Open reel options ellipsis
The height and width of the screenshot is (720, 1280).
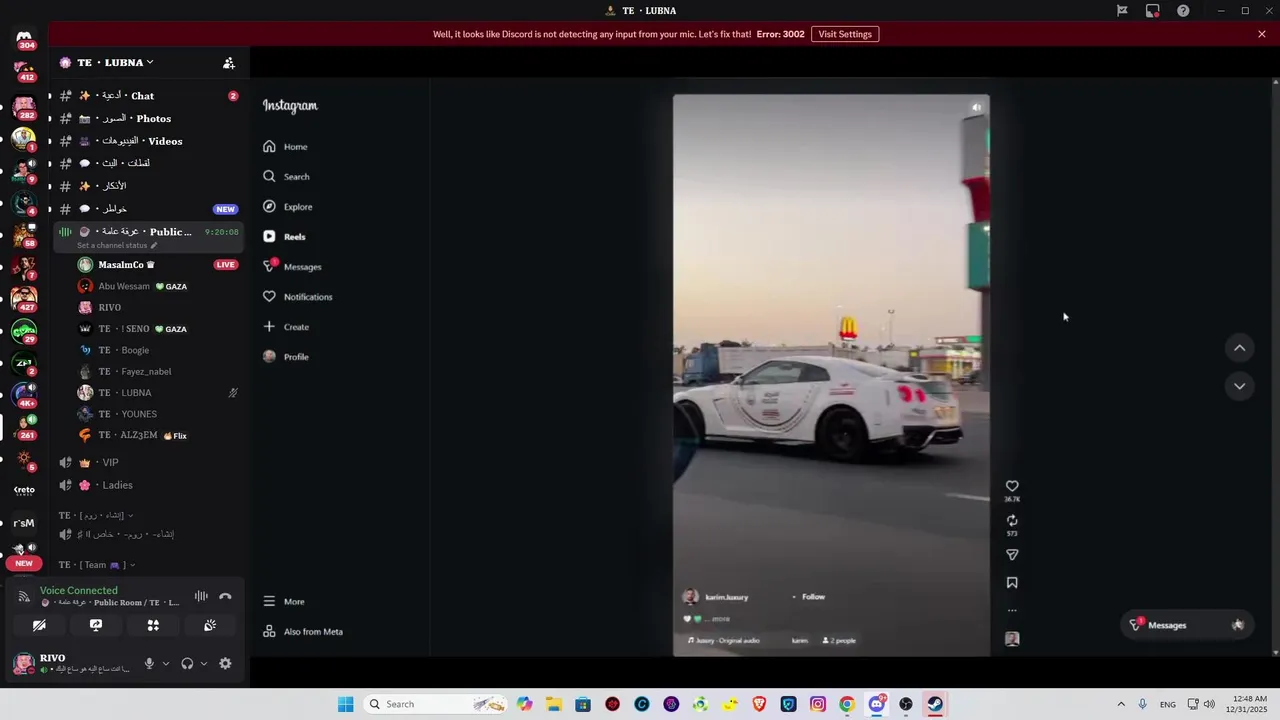pos(1012,610)
